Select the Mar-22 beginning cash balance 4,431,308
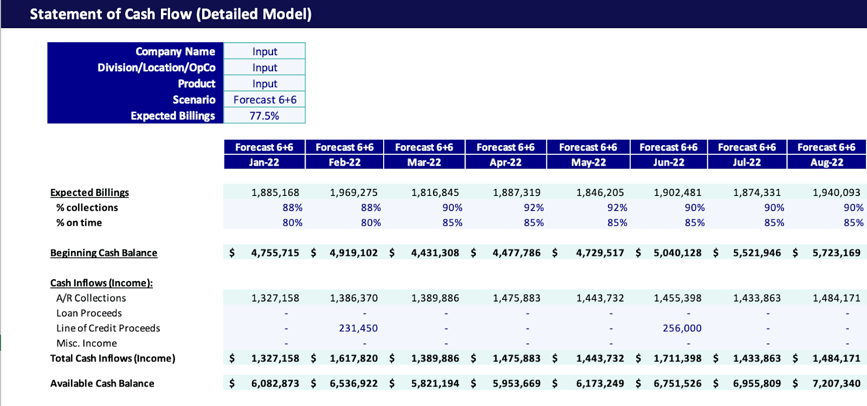This screenshot has height=406, width=867. [x=434, y=253]
